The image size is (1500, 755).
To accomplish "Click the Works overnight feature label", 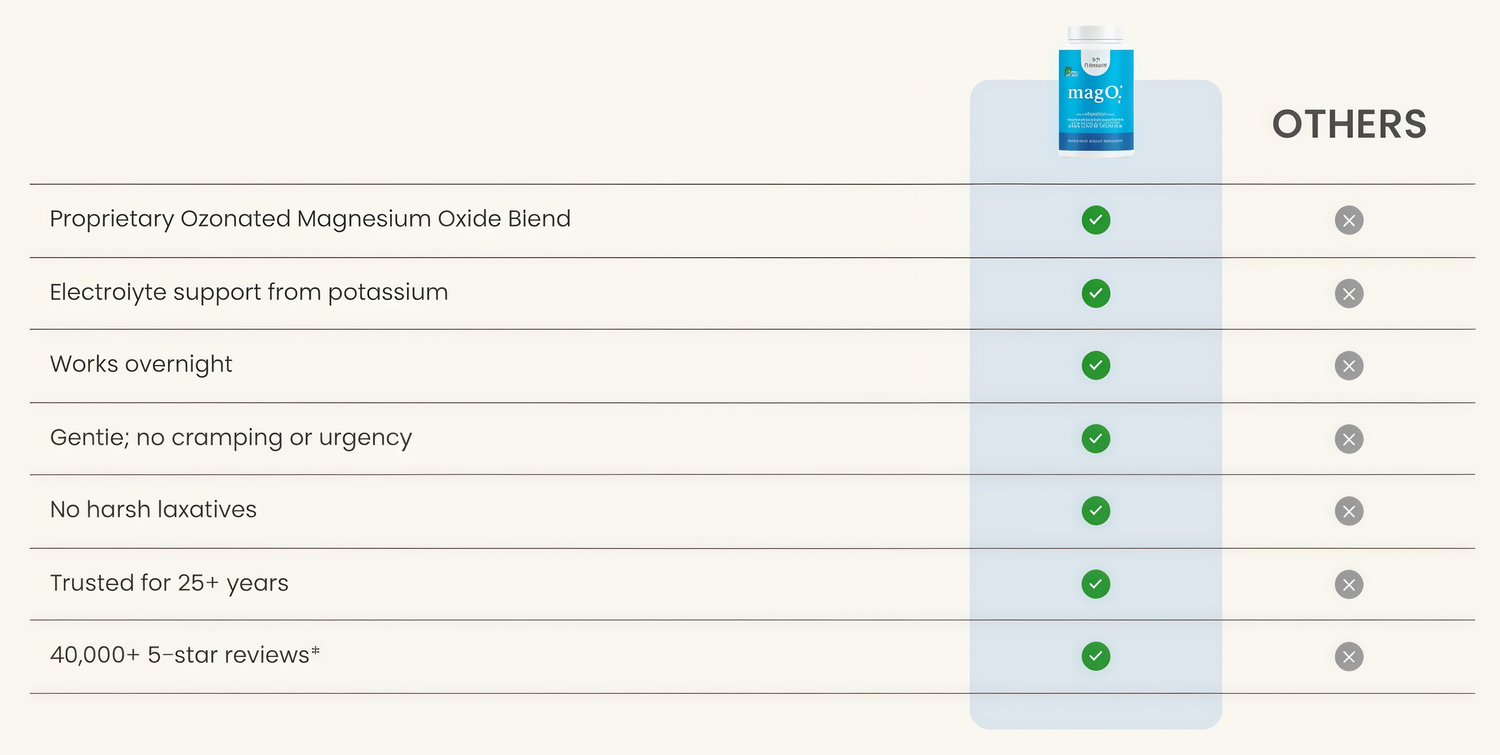I will (141, 364).
